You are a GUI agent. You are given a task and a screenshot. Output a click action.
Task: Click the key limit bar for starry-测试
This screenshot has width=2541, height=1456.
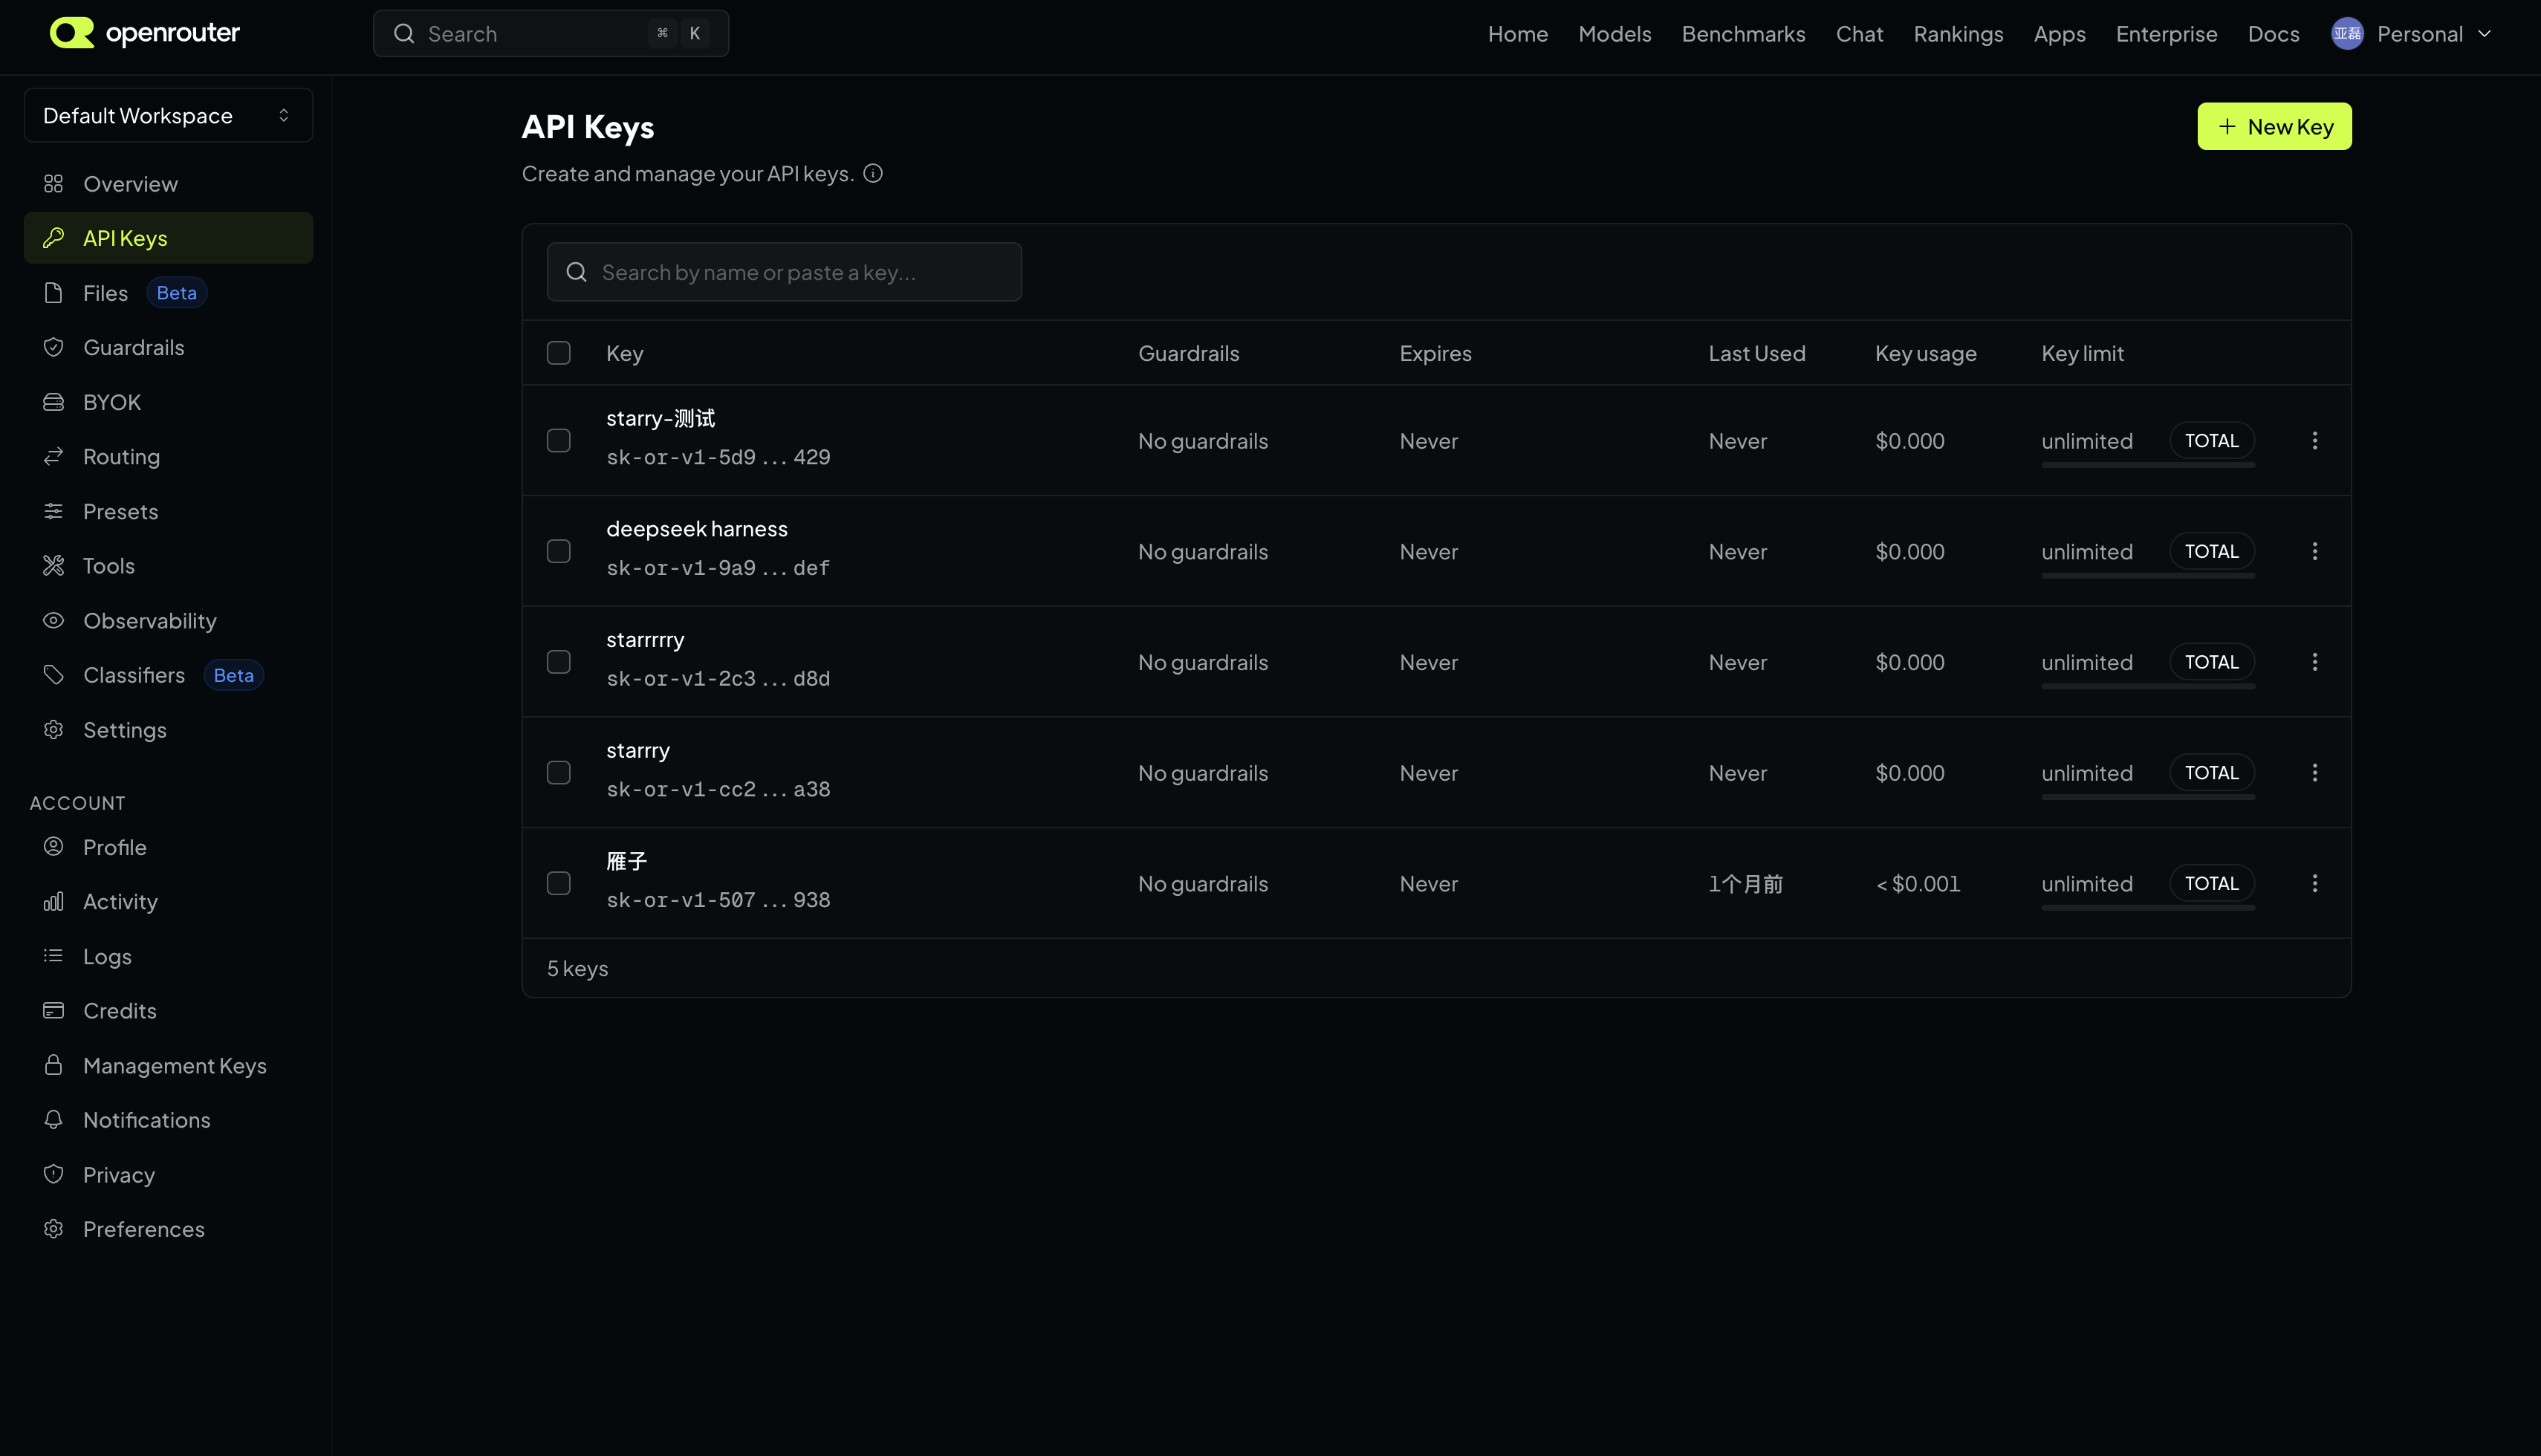click(2148, 465)
